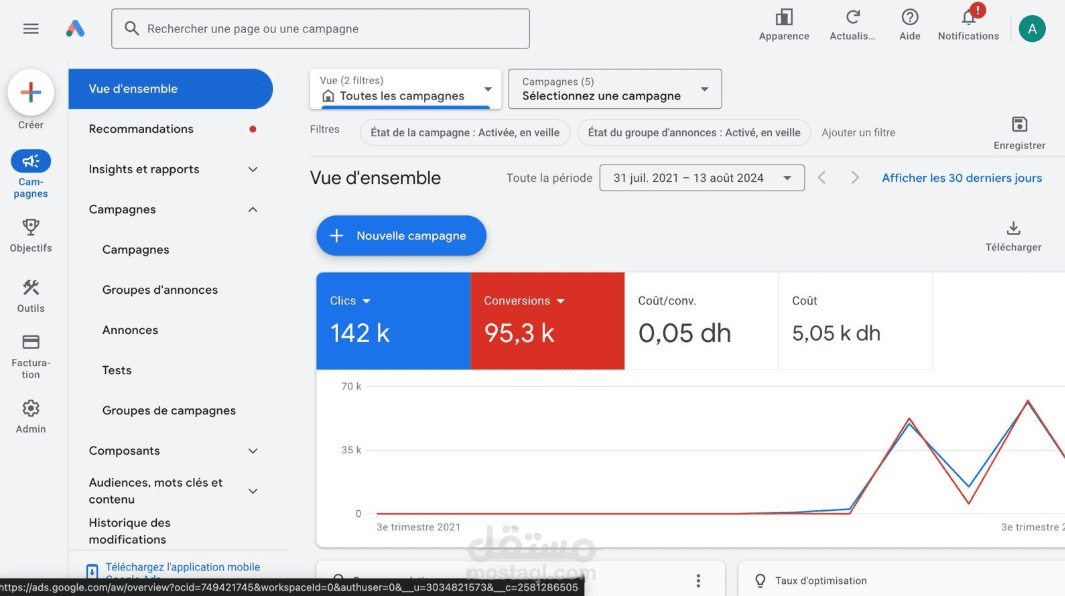Open the account avatar A
The height and width of the screenshot is (596, 1065).
[1032, 29]
